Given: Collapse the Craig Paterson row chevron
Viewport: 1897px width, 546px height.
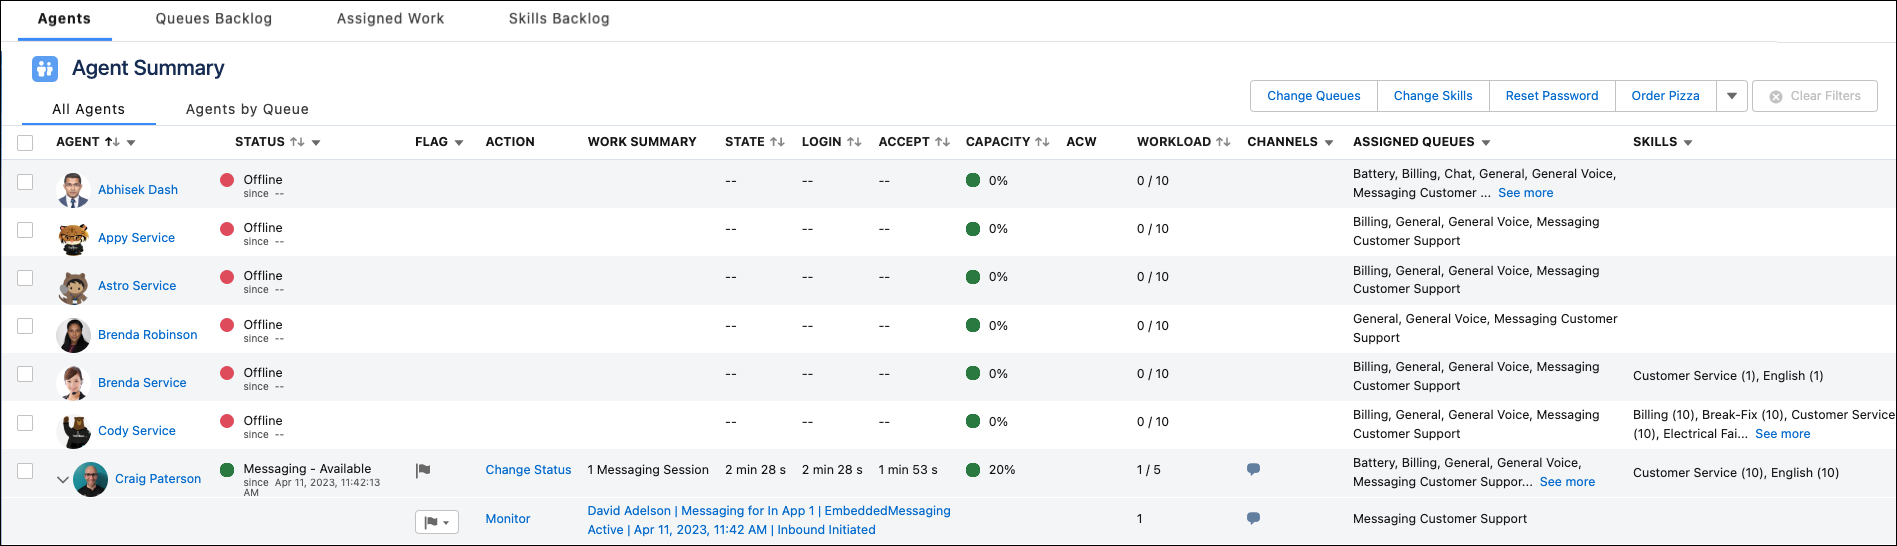Looking at the screenshot, I should (63, 480).
